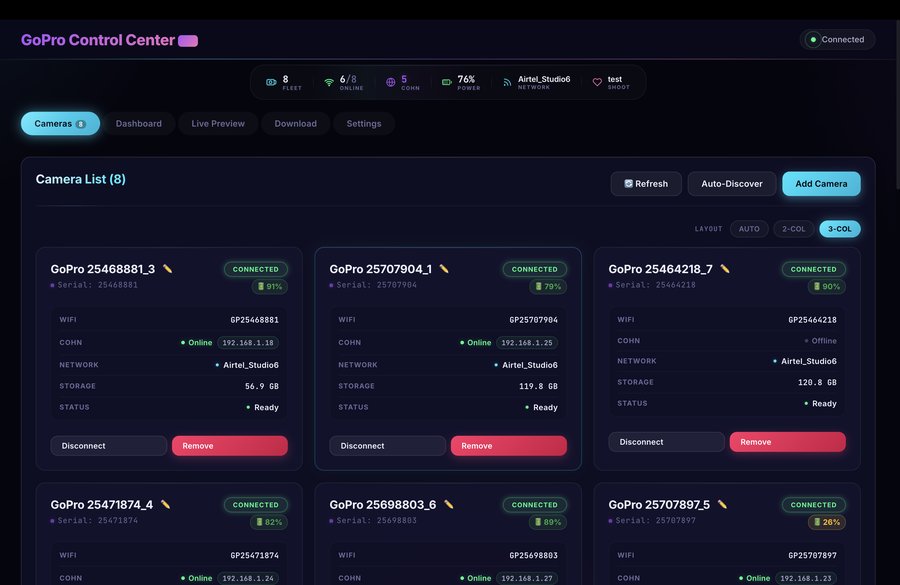Screen dimensions: 900x585
Task: Click IP address 192.168.1.18
Action: pos(248,343)
